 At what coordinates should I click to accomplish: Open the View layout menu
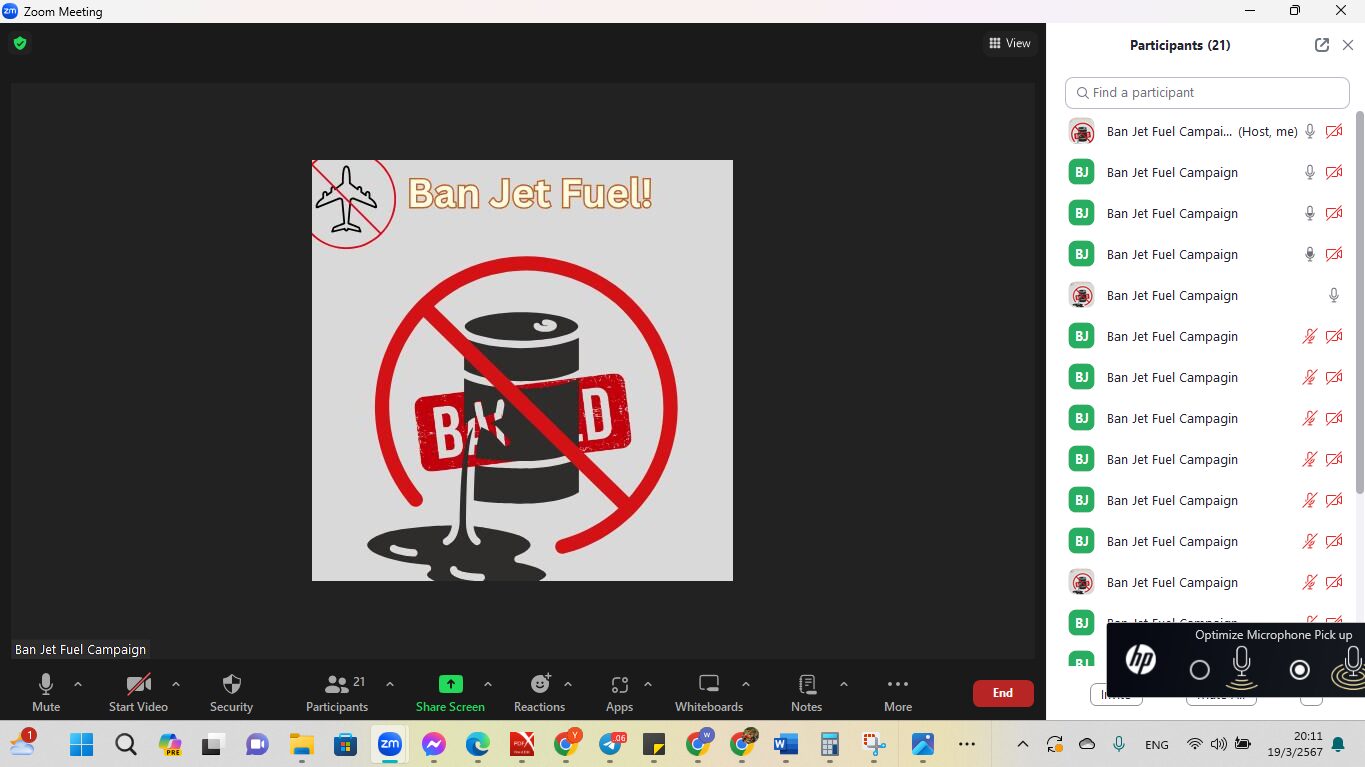pos(1010,43)
